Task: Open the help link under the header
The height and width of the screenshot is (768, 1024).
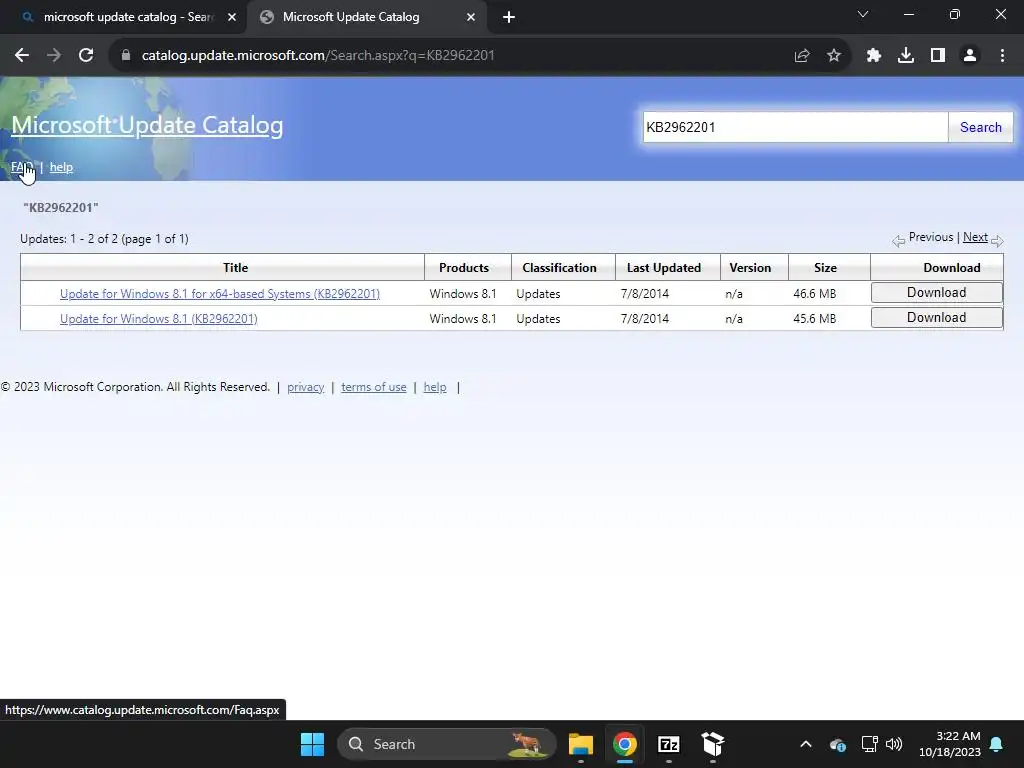Action: pos(61,167)
